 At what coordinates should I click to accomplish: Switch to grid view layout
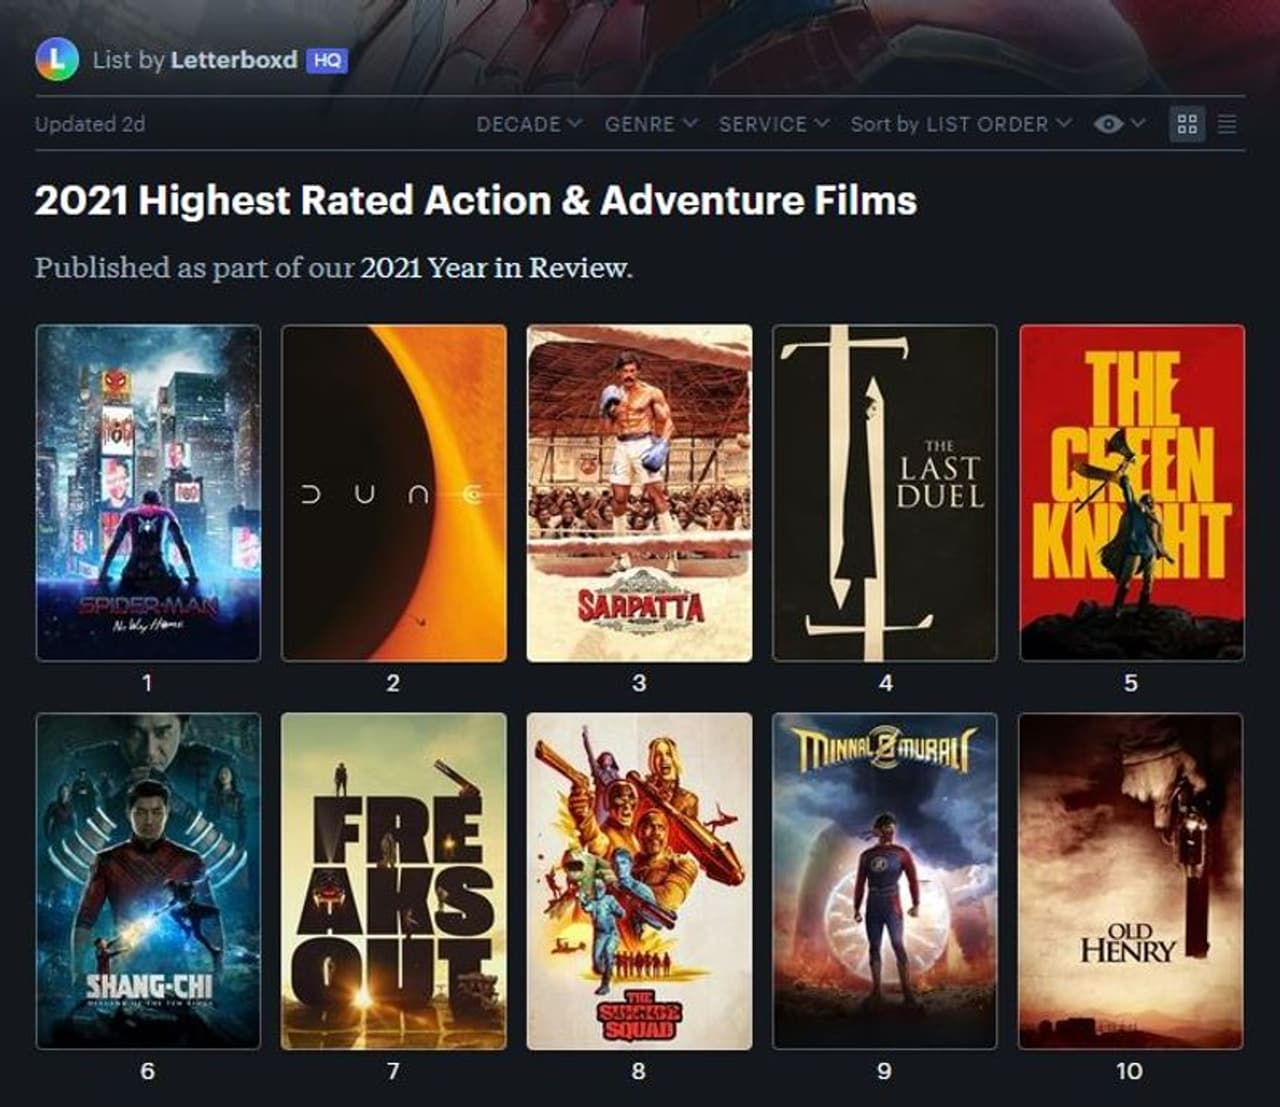pos(1187,124)
